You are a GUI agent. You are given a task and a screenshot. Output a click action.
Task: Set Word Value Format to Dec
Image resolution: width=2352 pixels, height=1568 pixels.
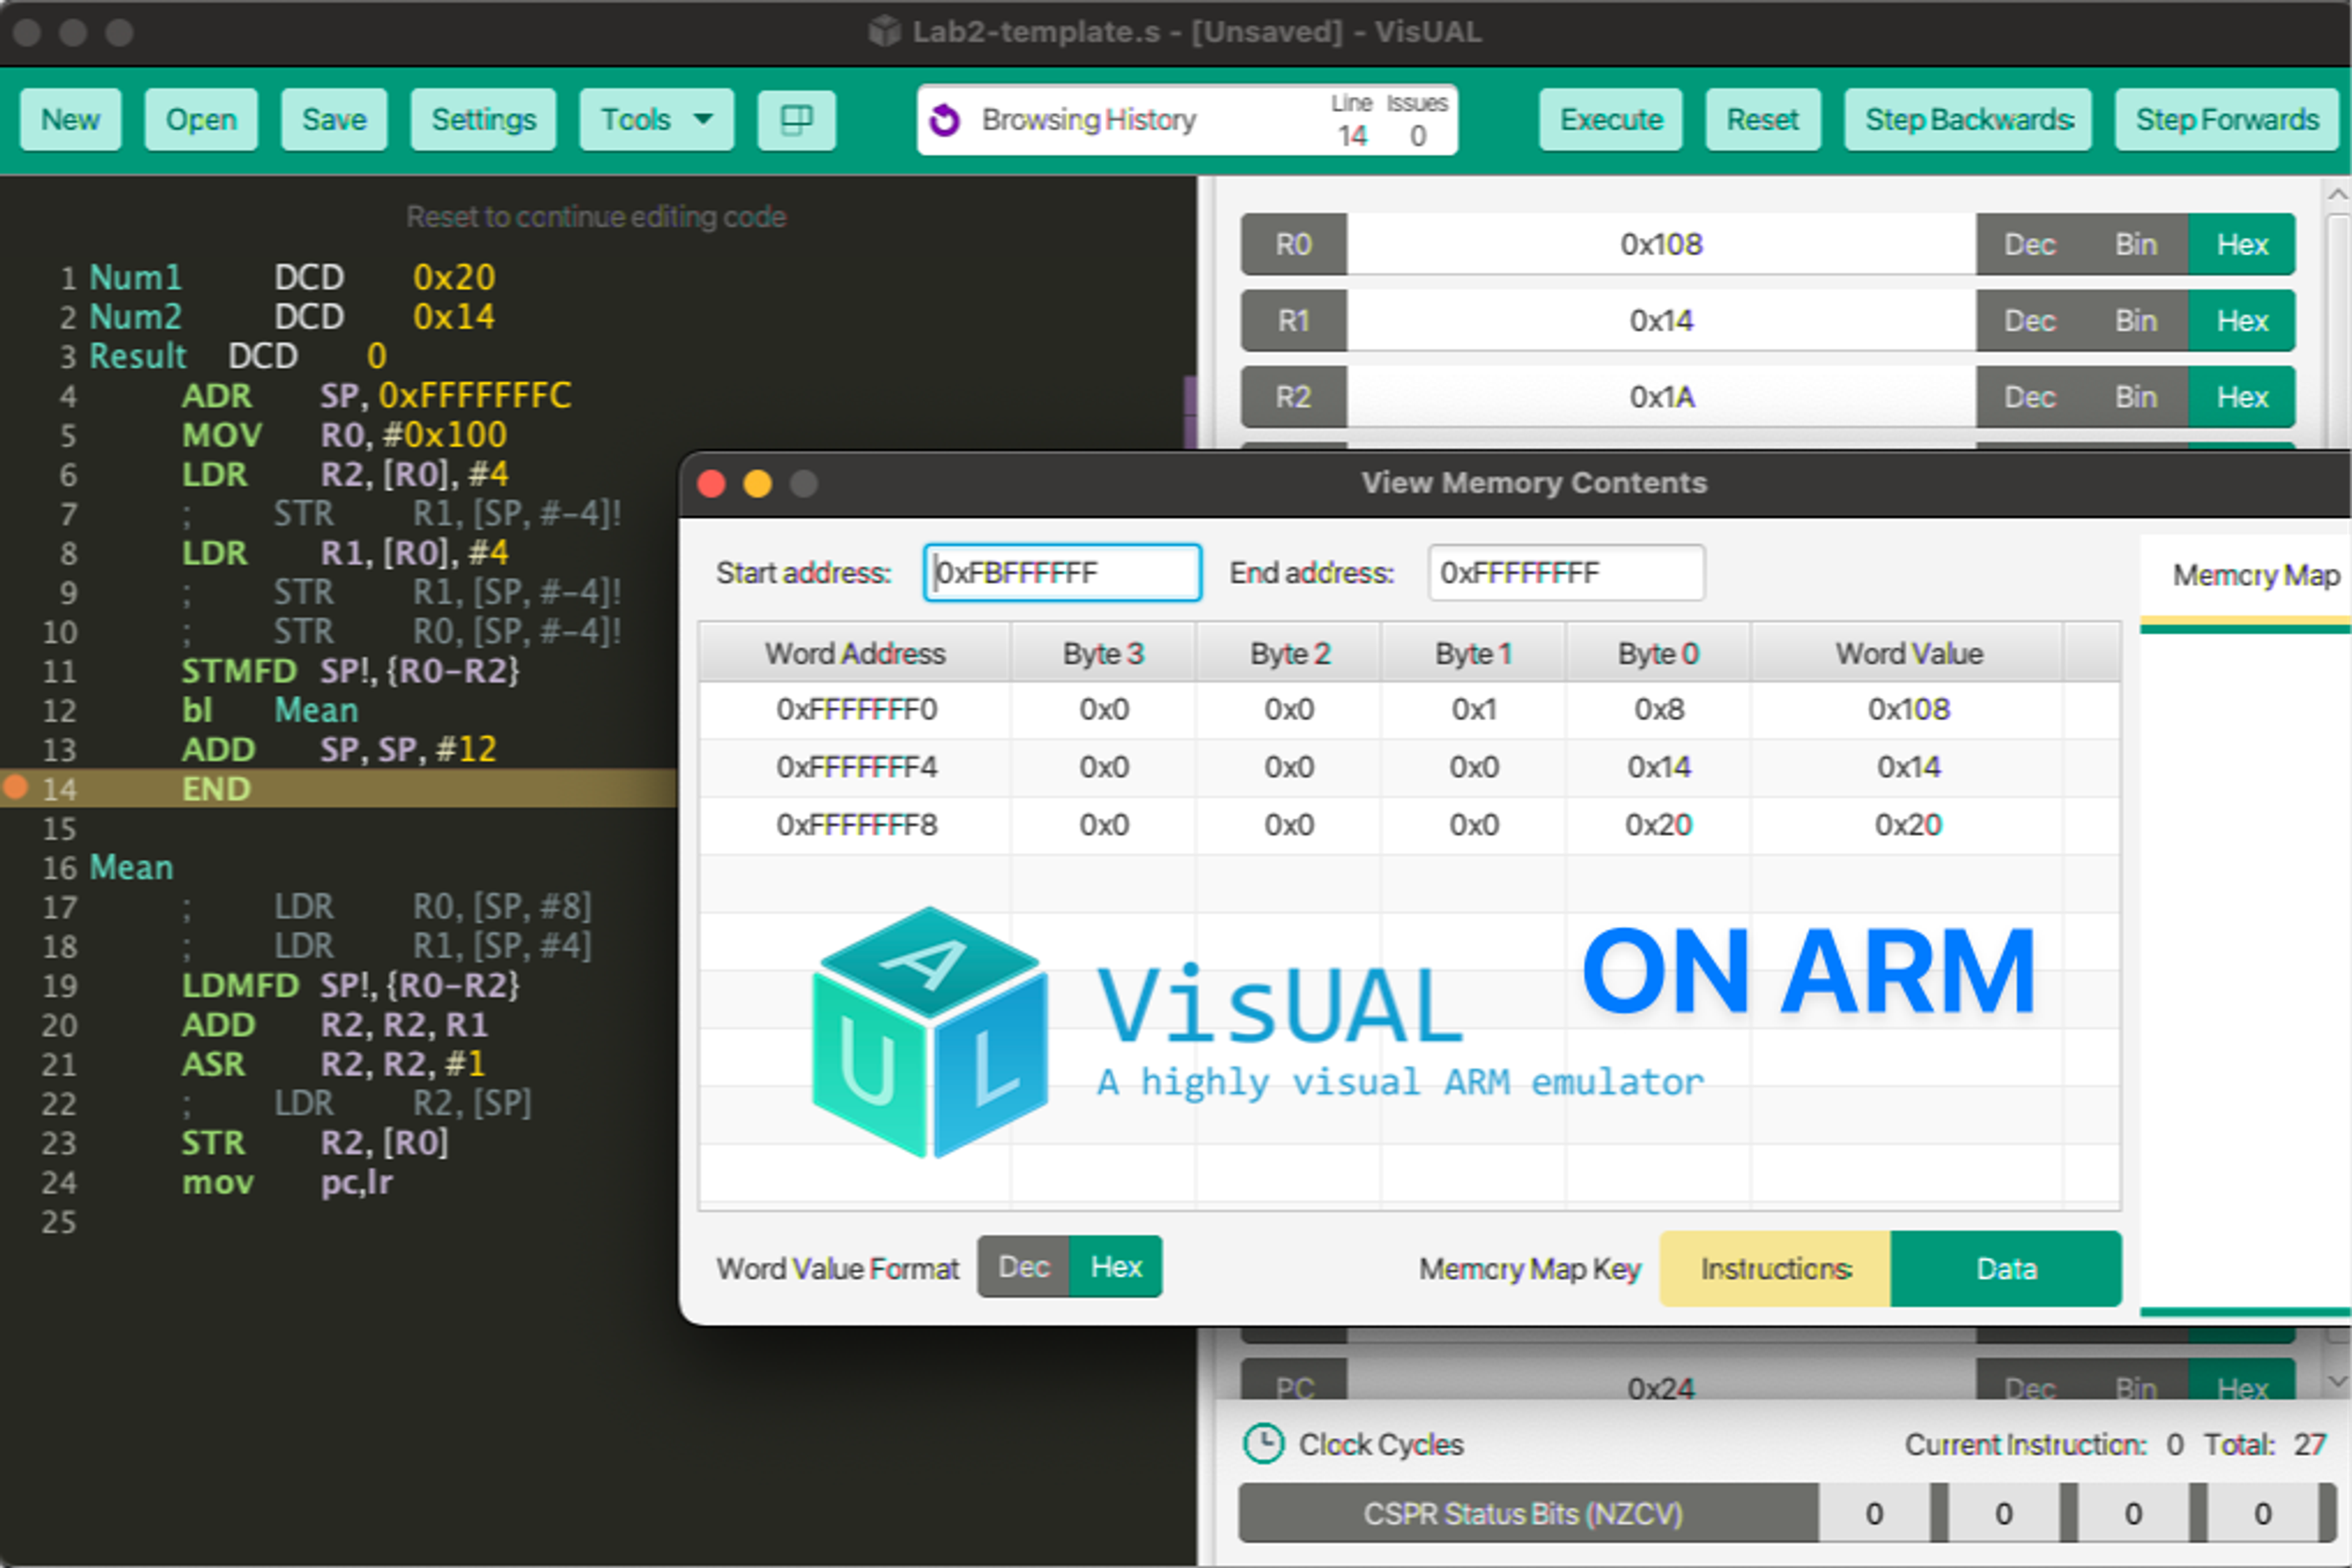(1023, 1267)
